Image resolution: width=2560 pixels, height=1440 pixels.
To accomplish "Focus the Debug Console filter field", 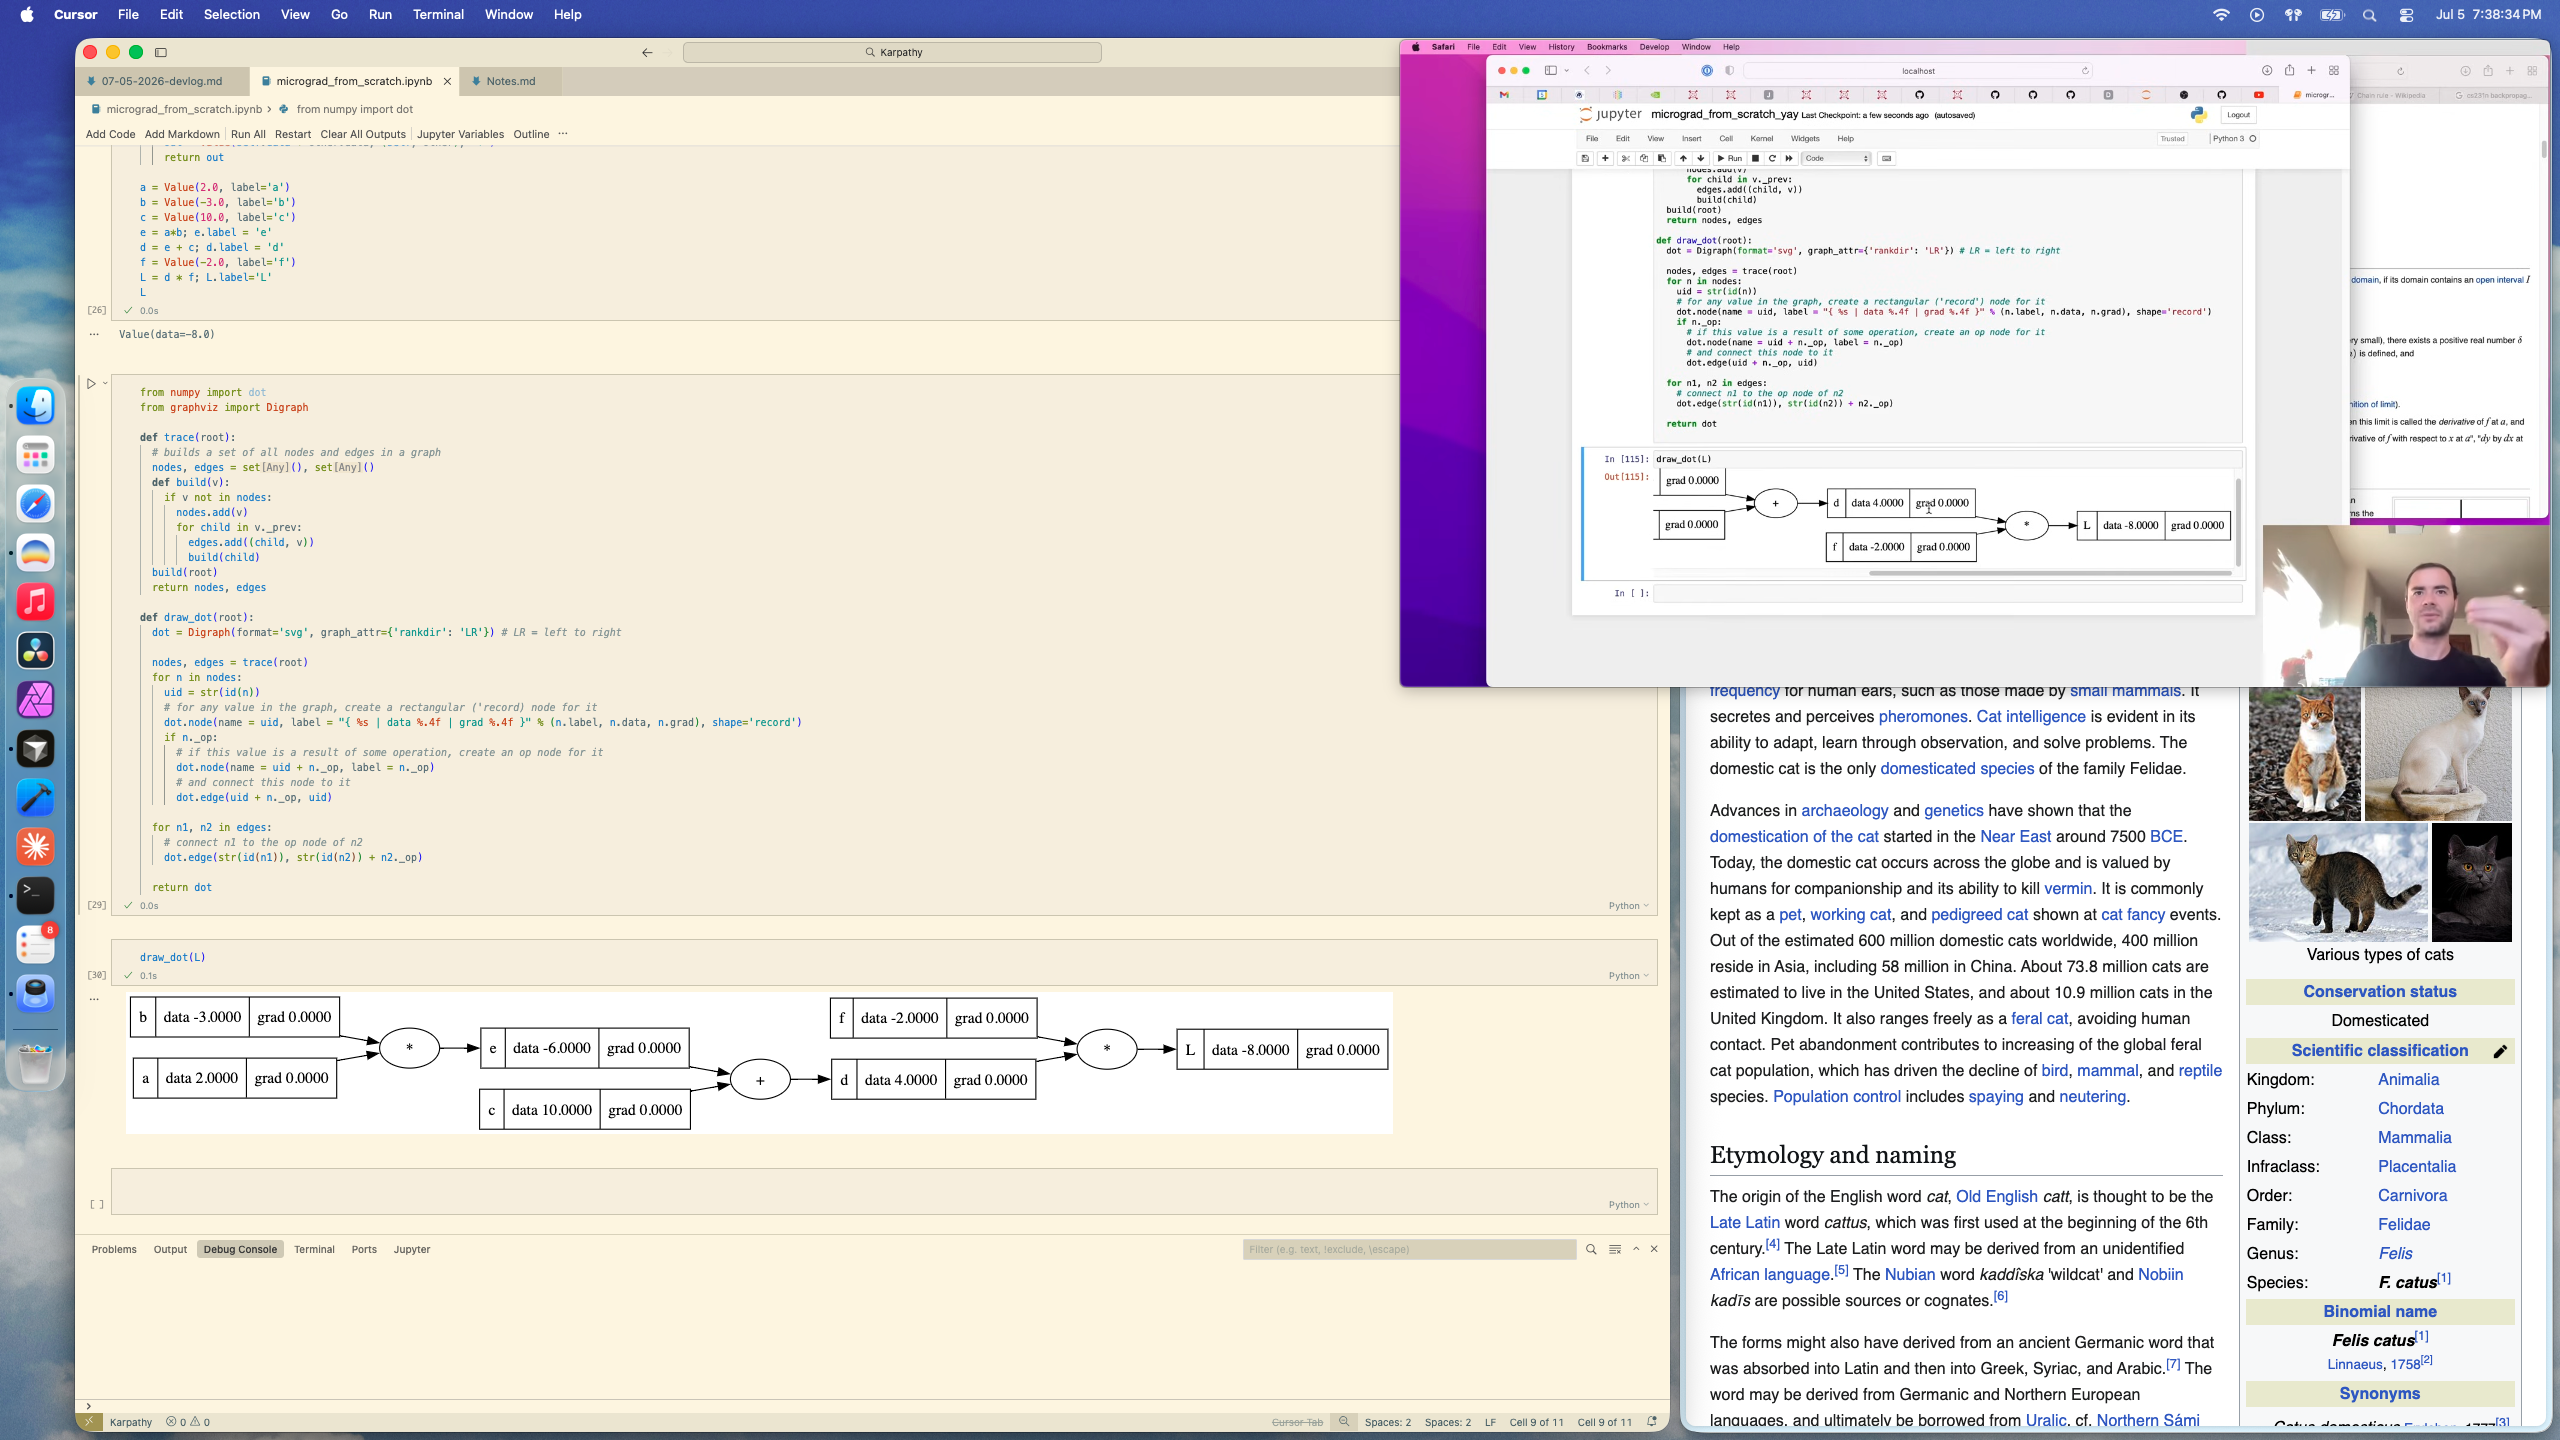I will (1408, 1249).
